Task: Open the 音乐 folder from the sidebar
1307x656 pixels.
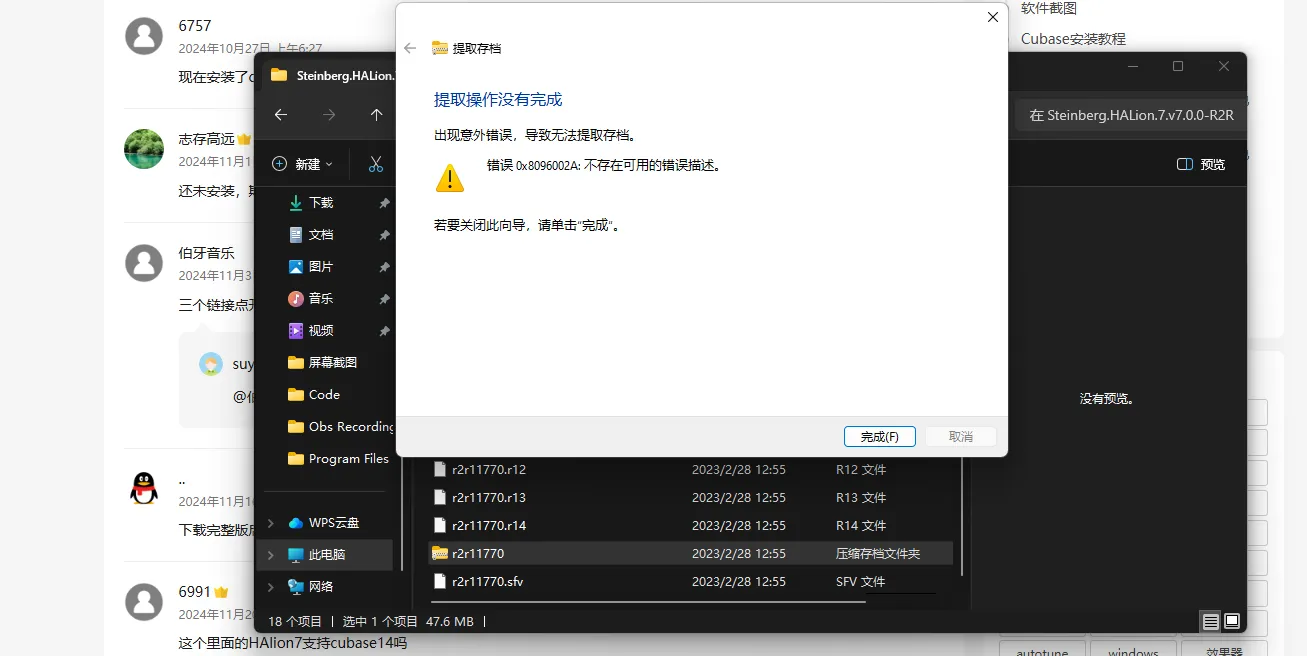Action: coord(318,298)
